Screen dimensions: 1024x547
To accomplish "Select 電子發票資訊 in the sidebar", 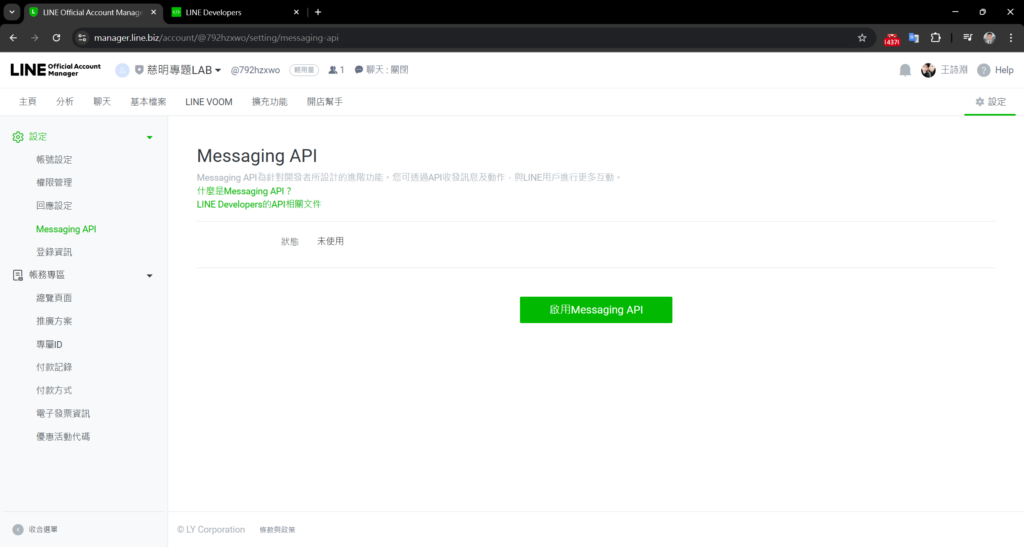I will click(63, 413).
